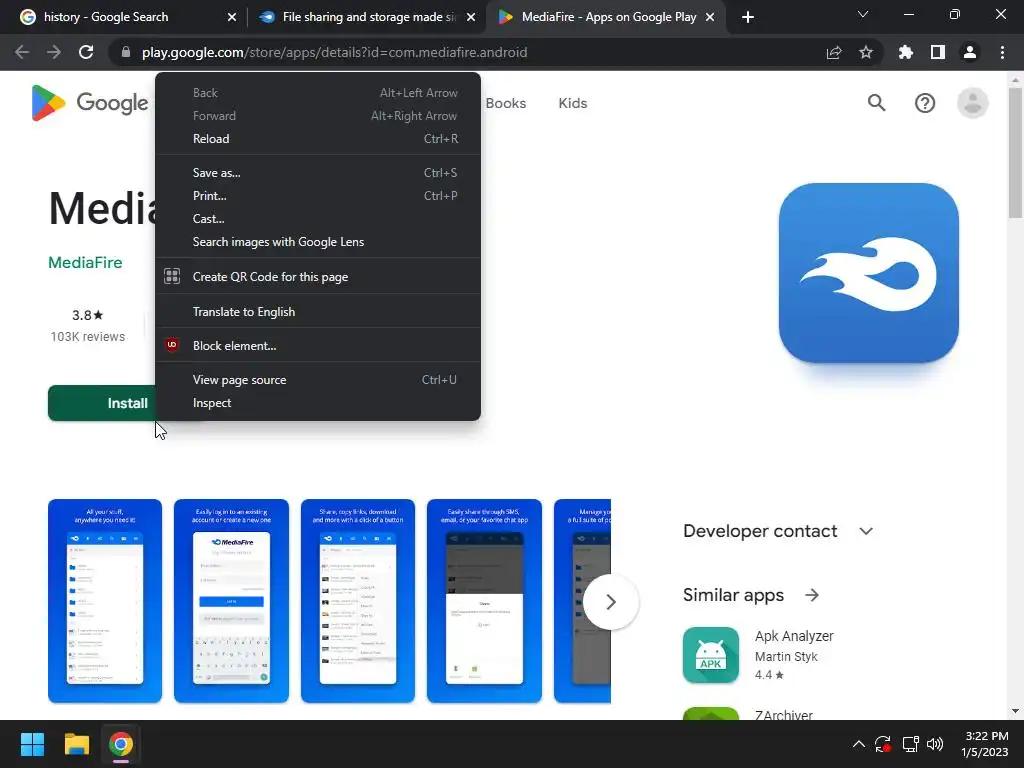Close the history Google Search tab
The height and width of the screenshot is (768, 1024).
click(x=232, y=17)
